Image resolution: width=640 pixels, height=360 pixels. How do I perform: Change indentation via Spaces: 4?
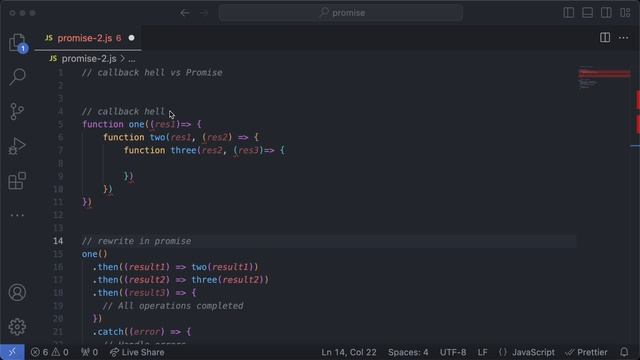[408, 352]
